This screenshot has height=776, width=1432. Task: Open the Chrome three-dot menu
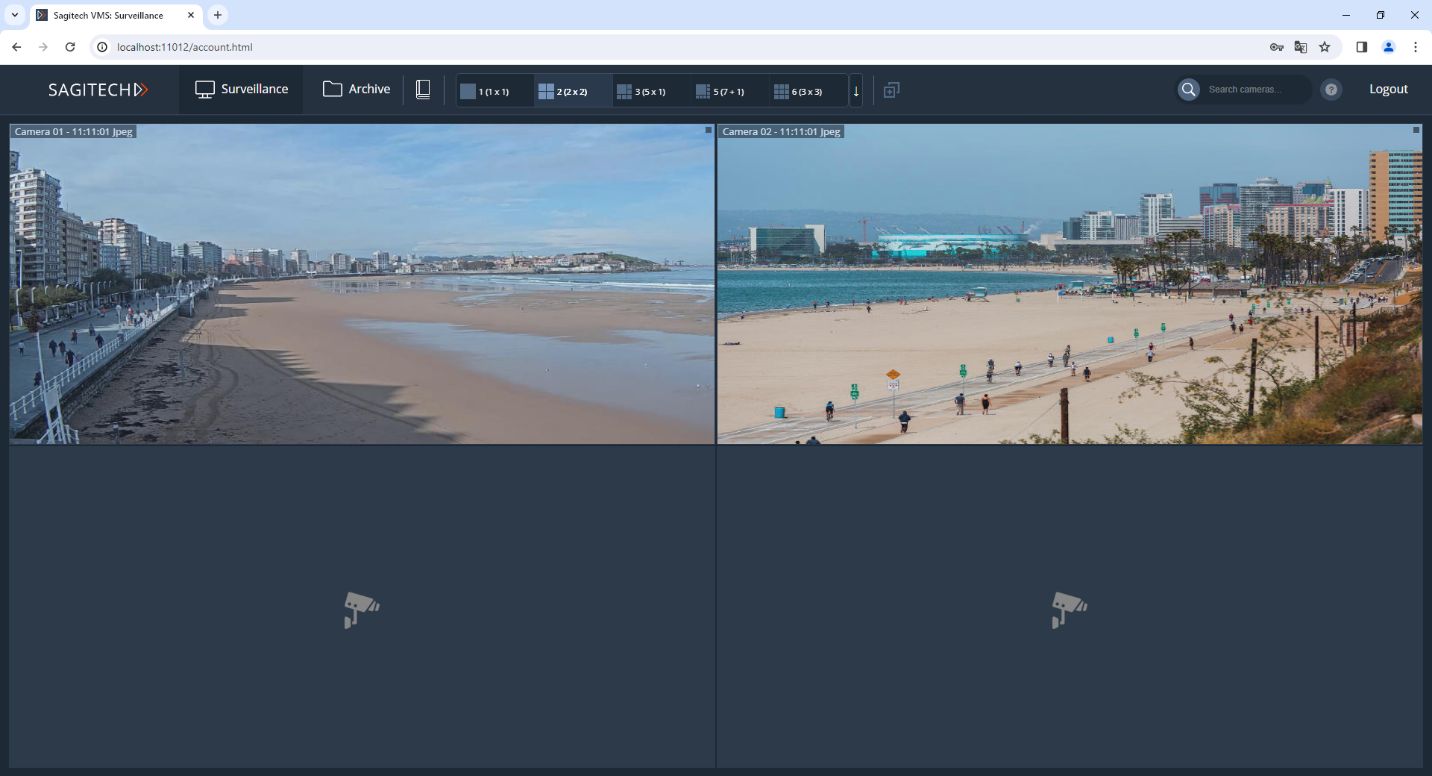[x=1416, y=47]
